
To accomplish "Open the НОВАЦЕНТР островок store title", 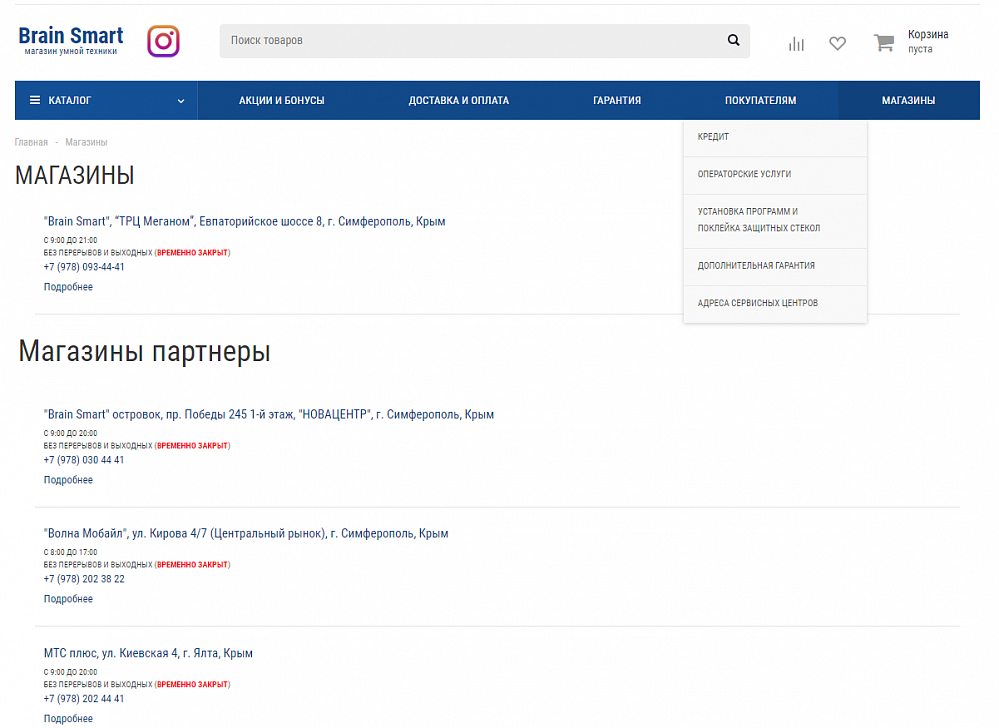I will click(x=269, y=415).
